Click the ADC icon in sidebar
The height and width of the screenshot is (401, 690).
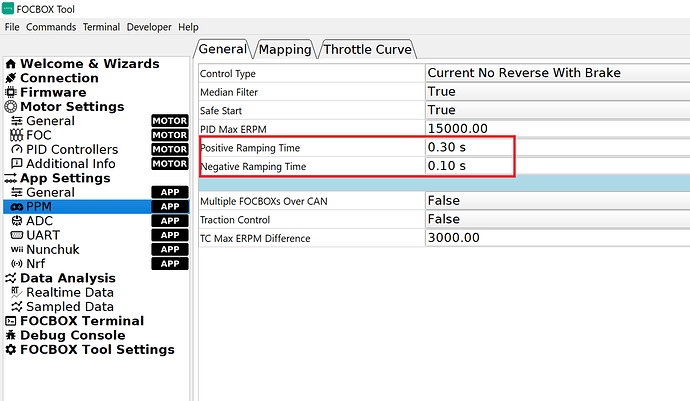(17, 221)
